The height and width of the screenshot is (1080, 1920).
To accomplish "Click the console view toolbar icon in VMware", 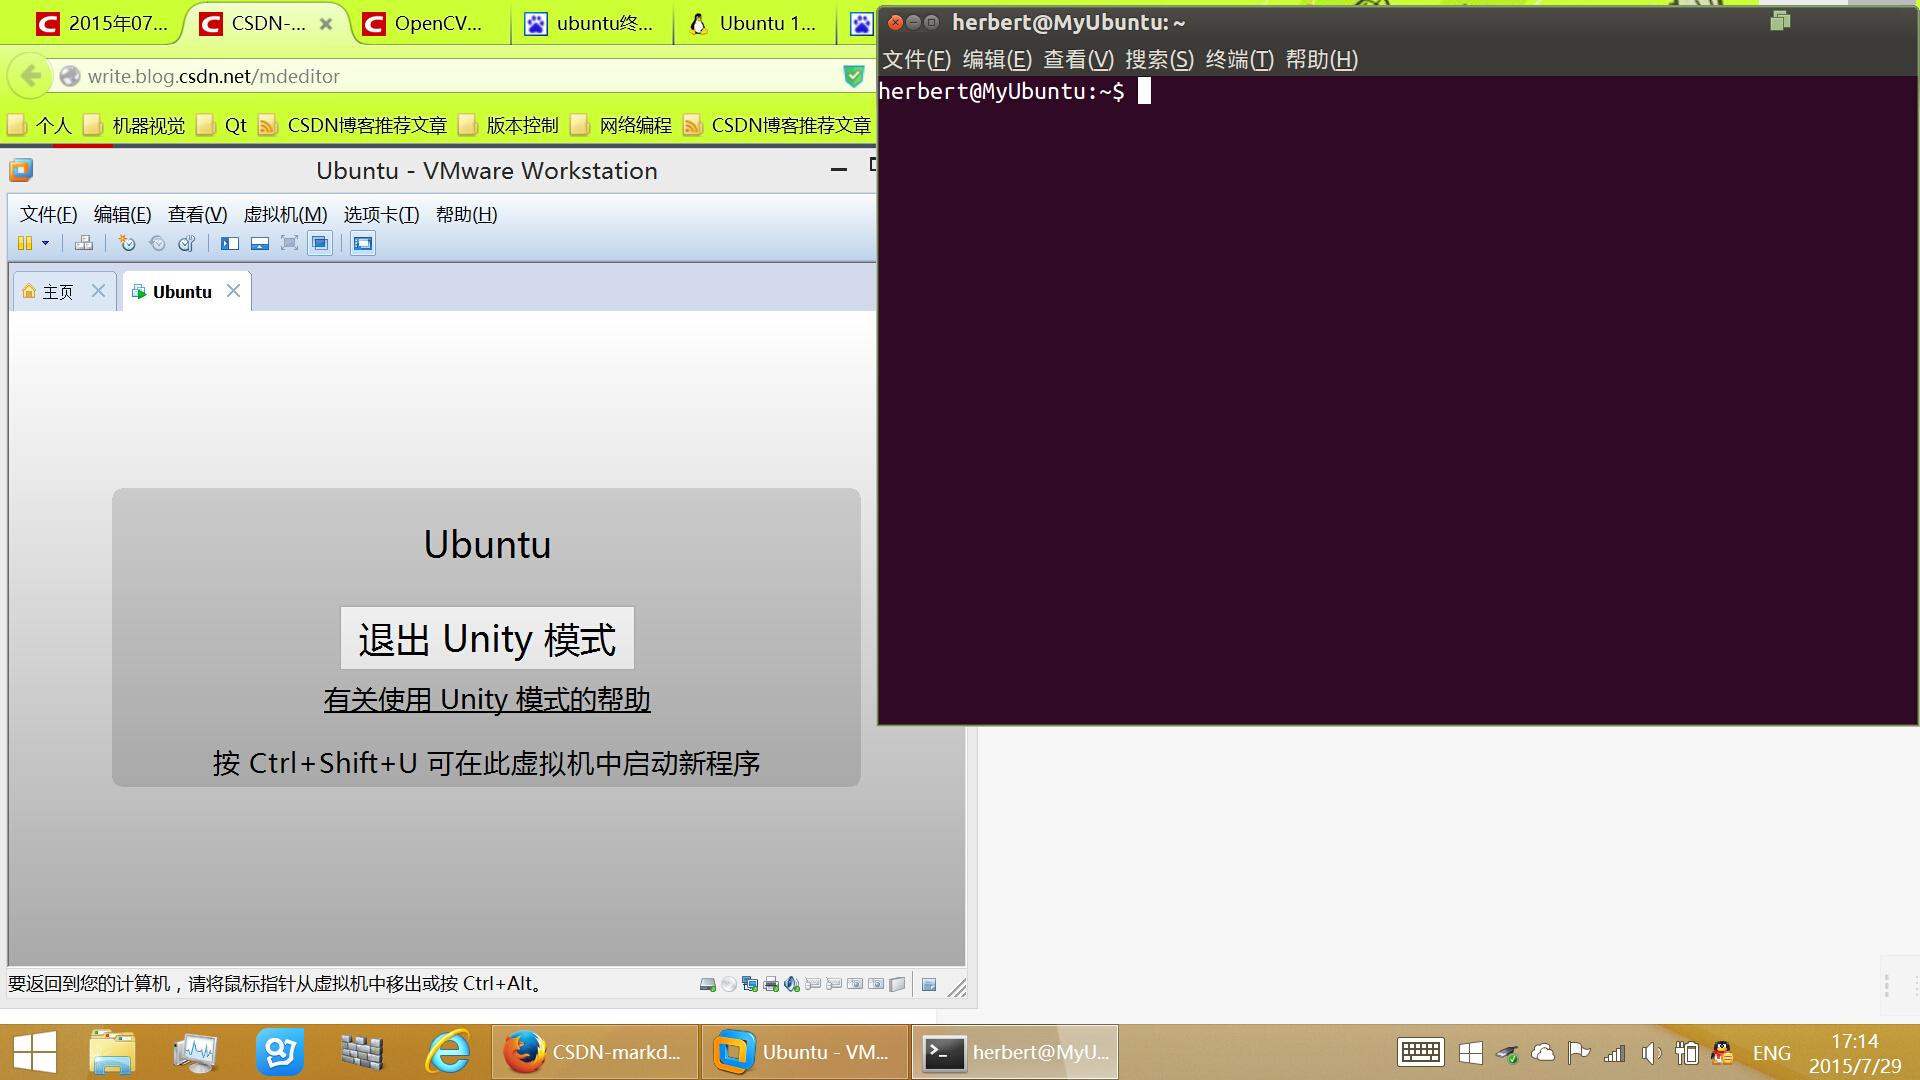I will coord(363,243).
